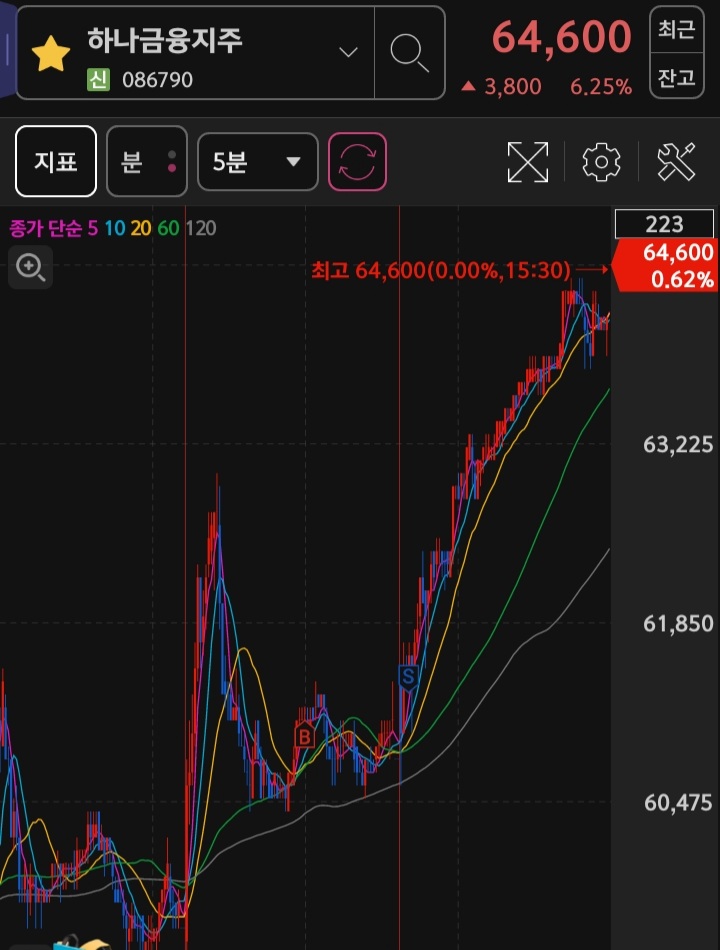Viewport: 720px width, 950px height.
Task: Open the 분 chart type selector
Action: 147,161
